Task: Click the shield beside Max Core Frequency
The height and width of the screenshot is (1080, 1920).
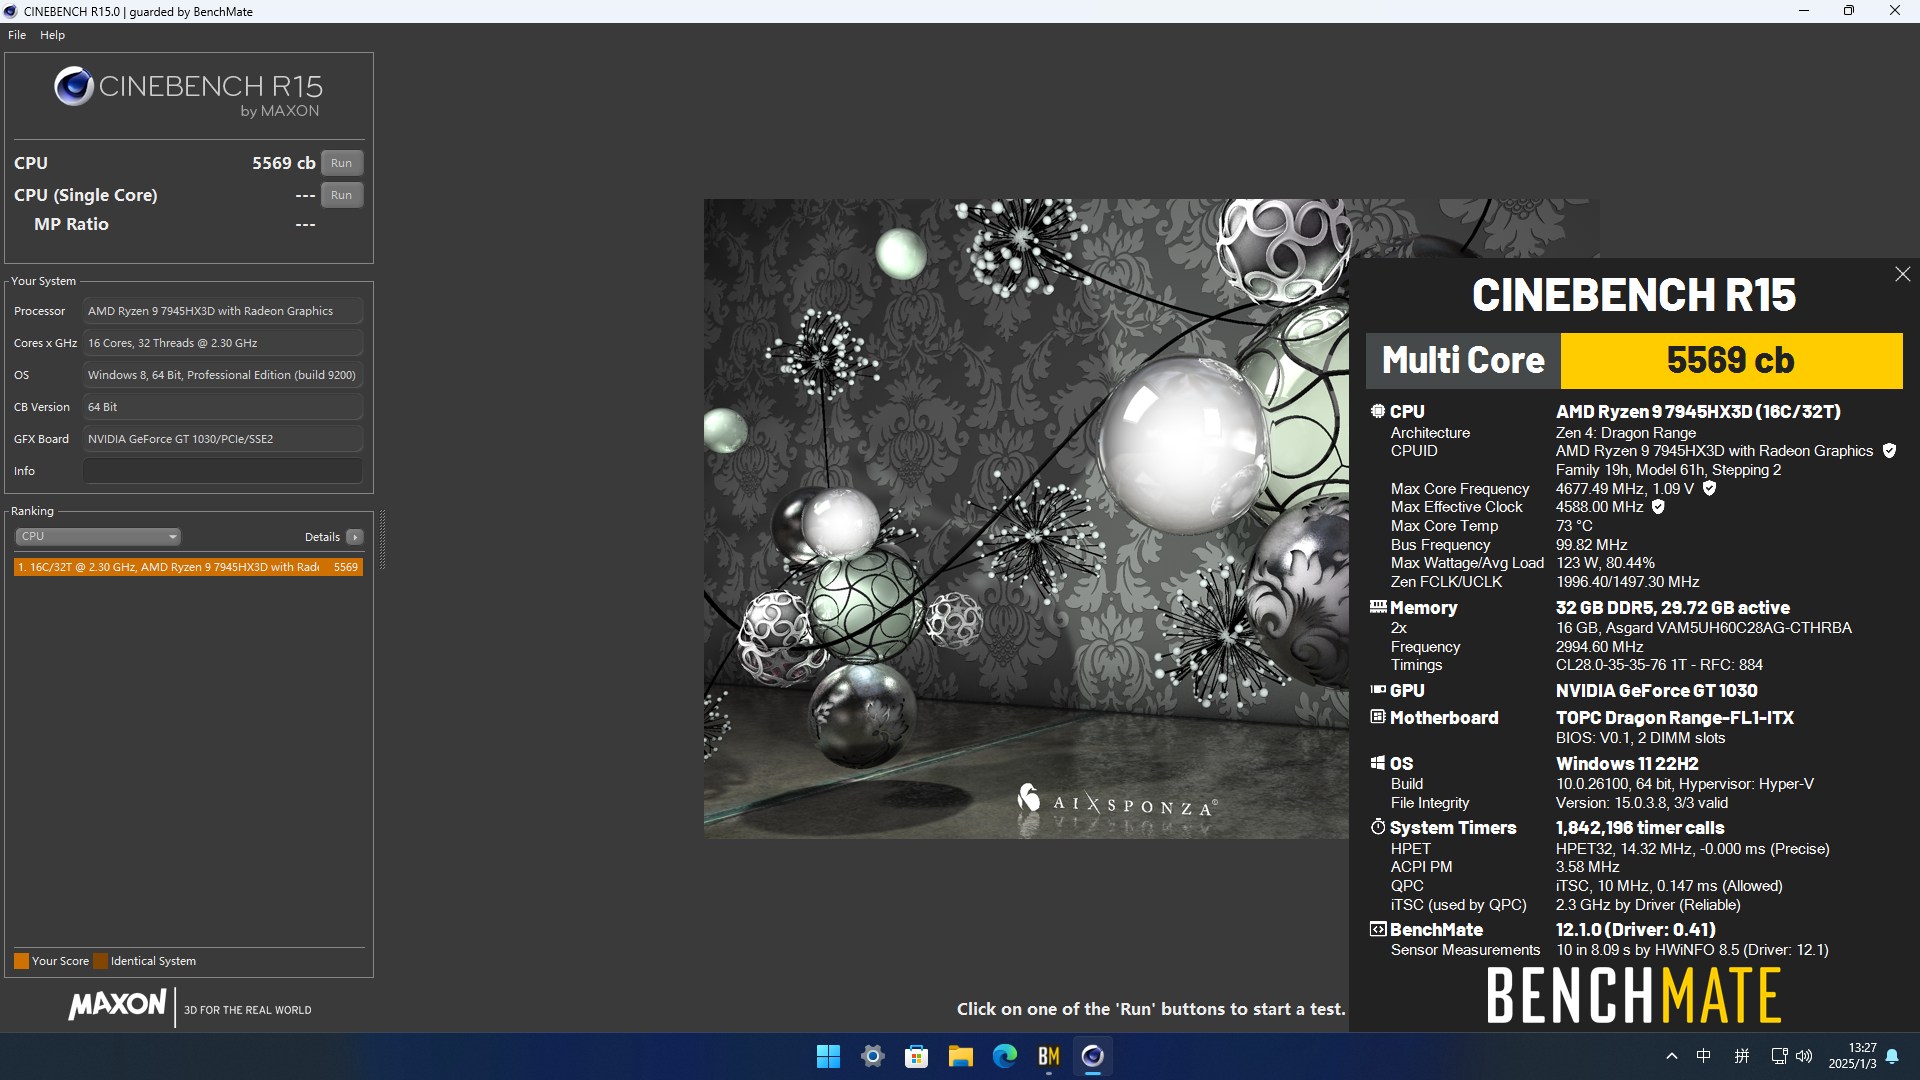Action: tap(1709, 488)
